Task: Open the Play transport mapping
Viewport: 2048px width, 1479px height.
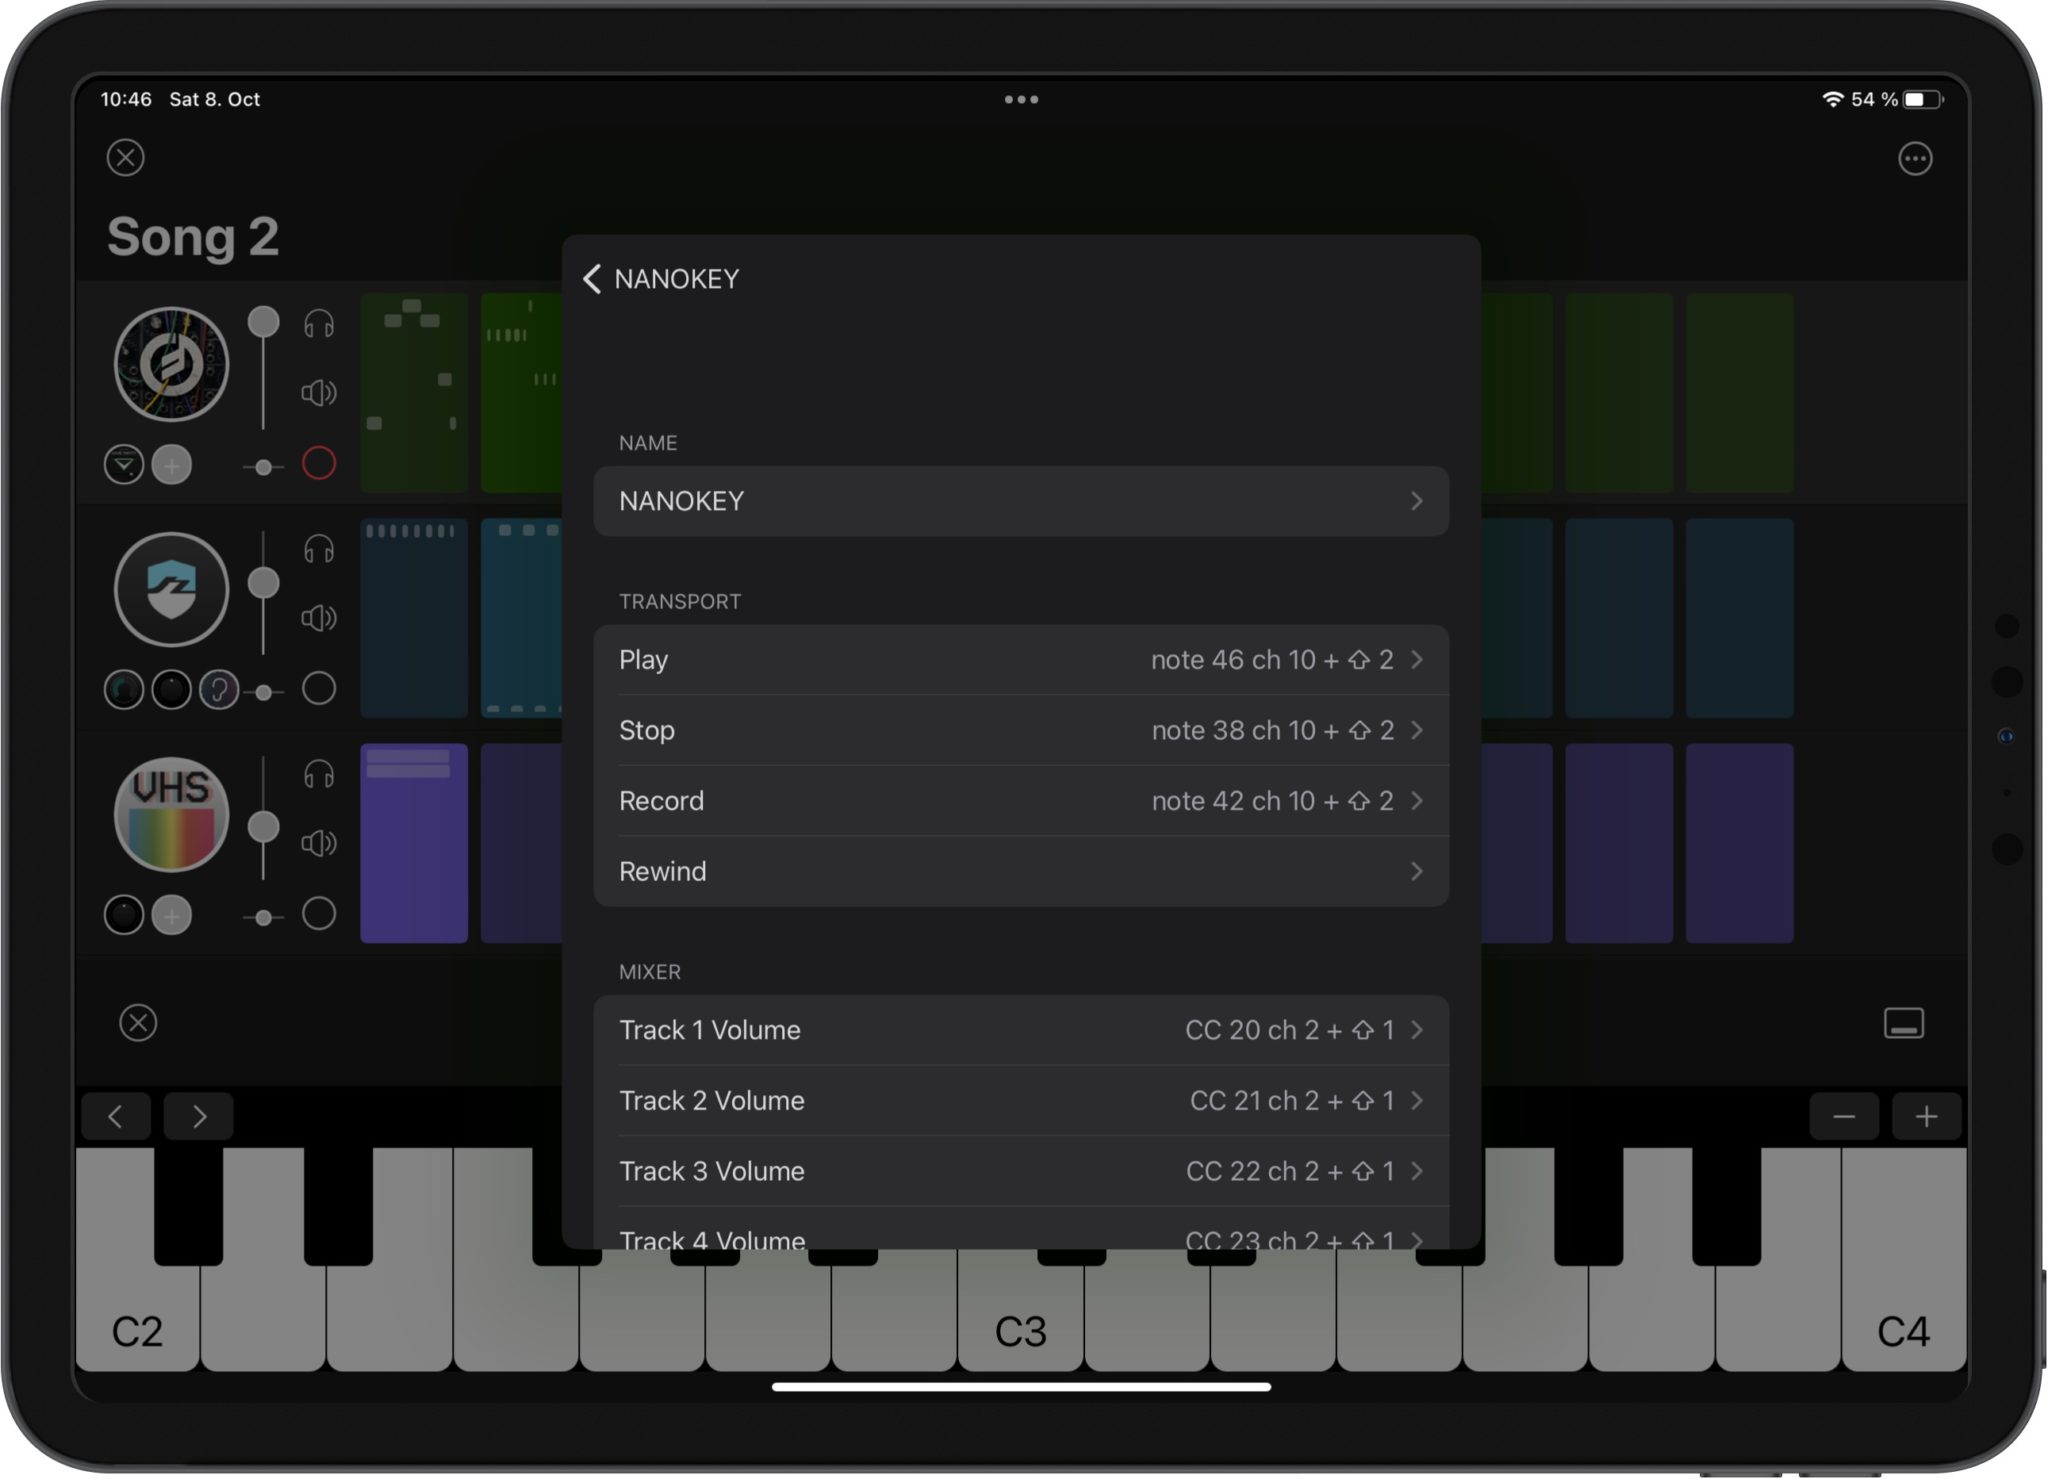Action: click(1021, 660)
